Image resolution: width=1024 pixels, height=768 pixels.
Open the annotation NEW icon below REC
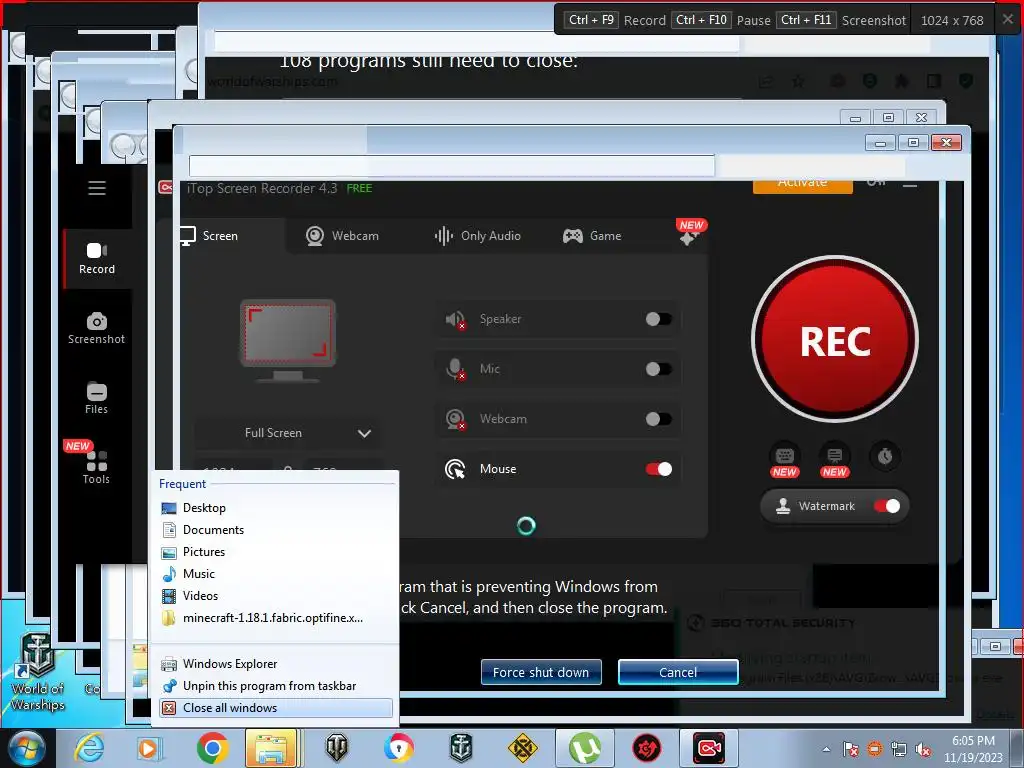pyautogui.click(x=835, y=456)
